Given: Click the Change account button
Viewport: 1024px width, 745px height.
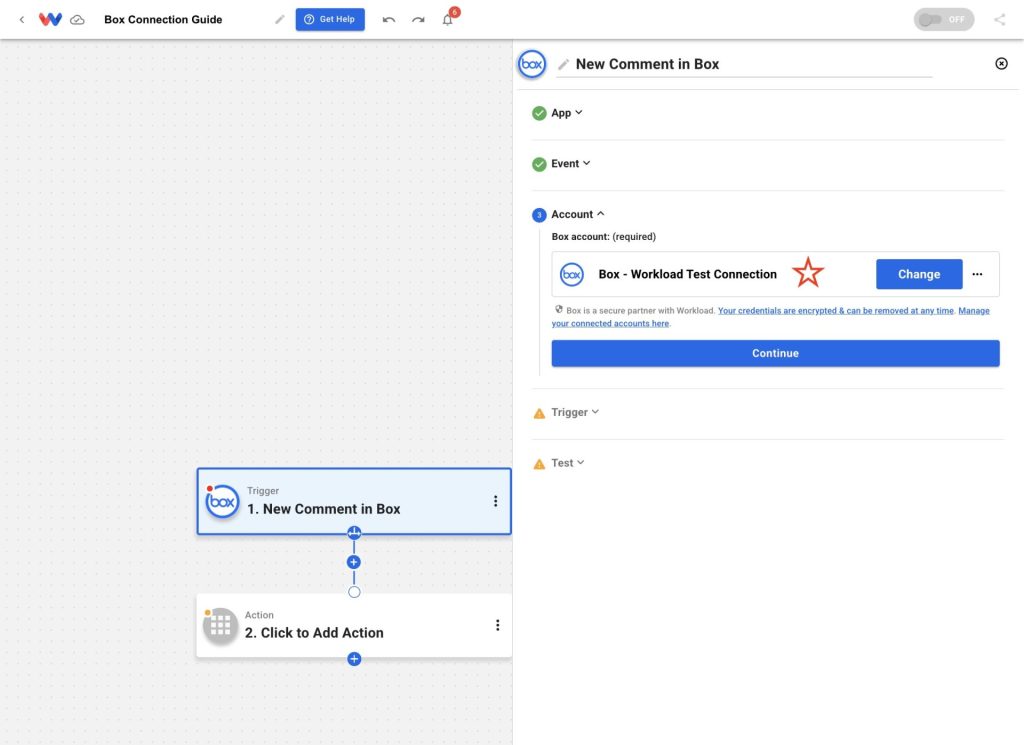Looking at the screenshot, I should 919,274.
